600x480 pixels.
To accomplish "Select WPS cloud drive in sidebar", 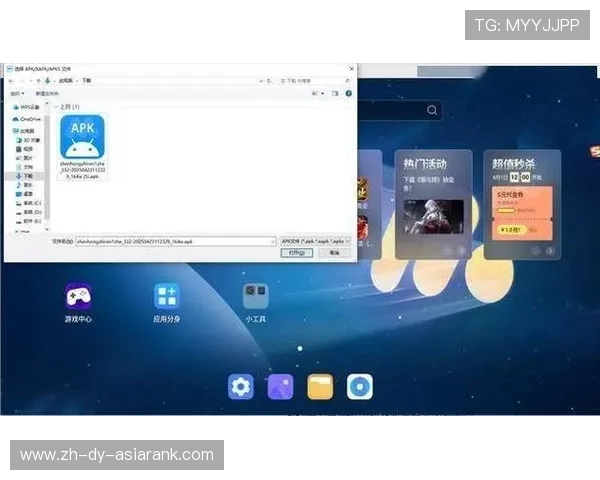I will click(x=27, y=107).
